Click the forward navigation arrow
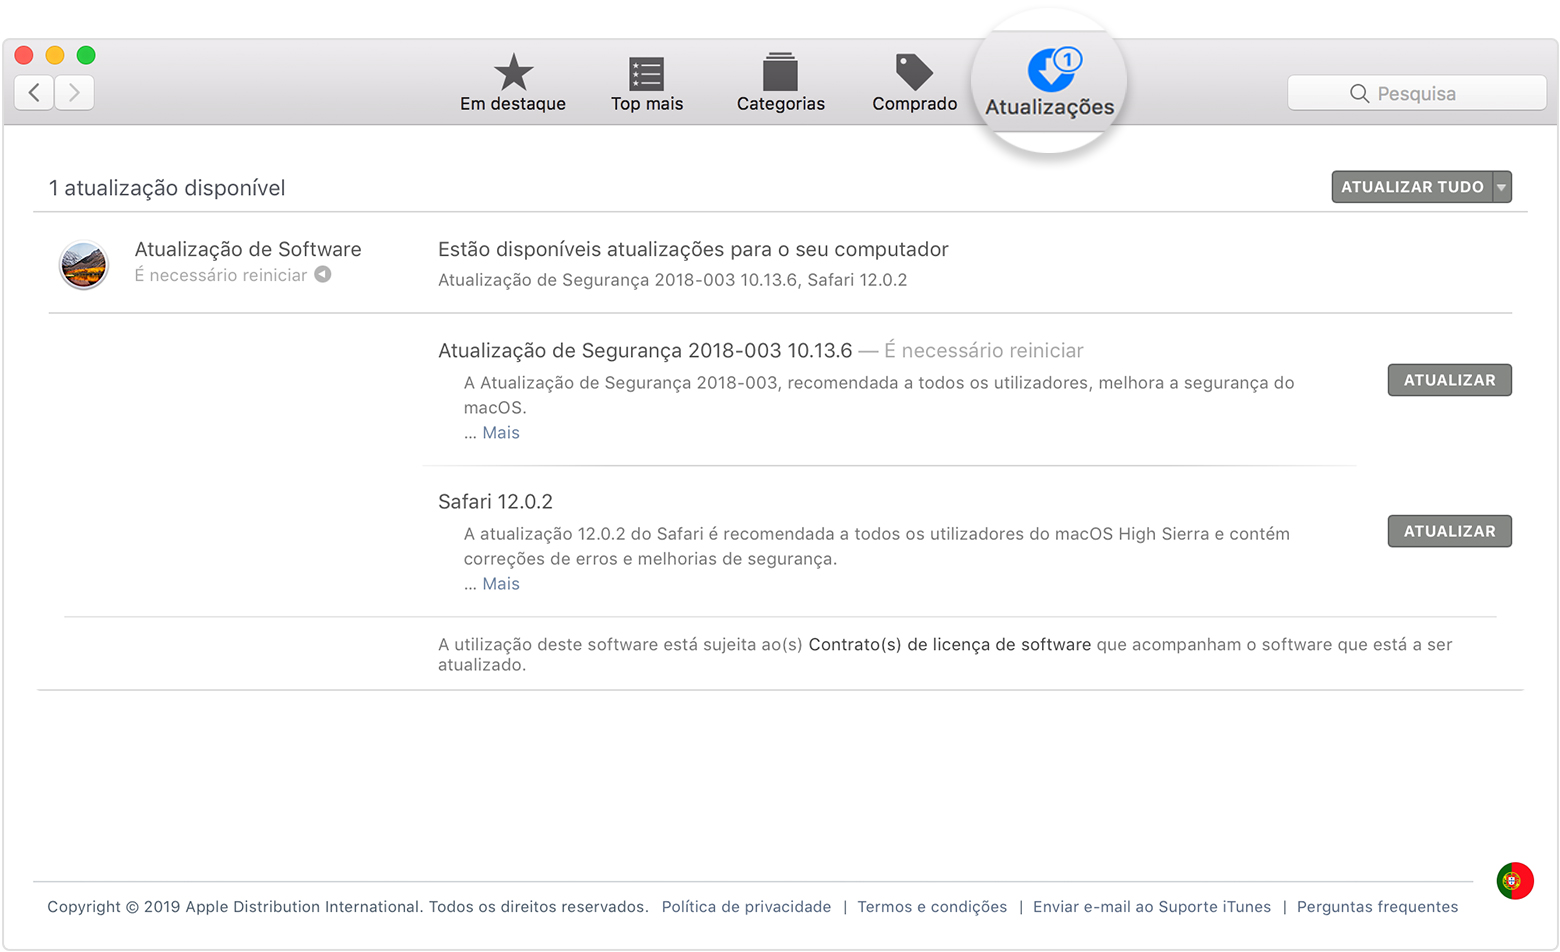This screenshot has height=952, width=1560. [x=74, y=93]
